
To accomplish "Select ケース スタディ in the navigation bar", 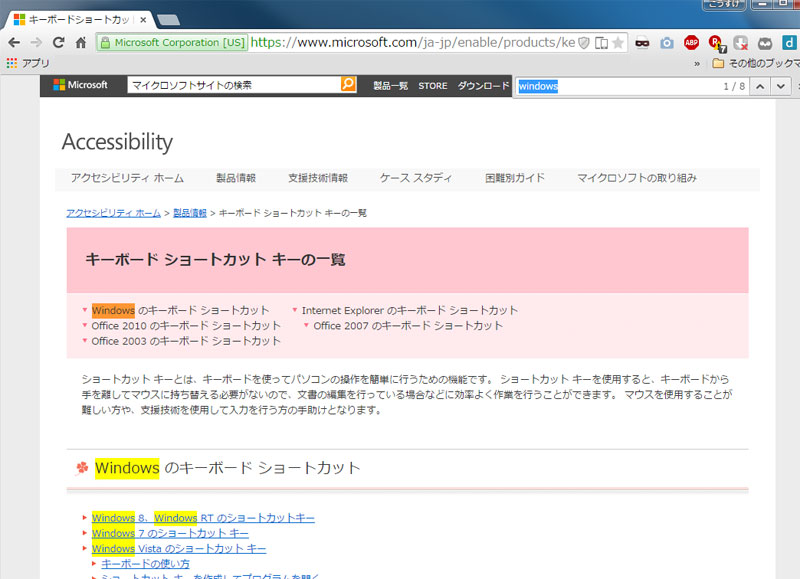I will 416,178.
